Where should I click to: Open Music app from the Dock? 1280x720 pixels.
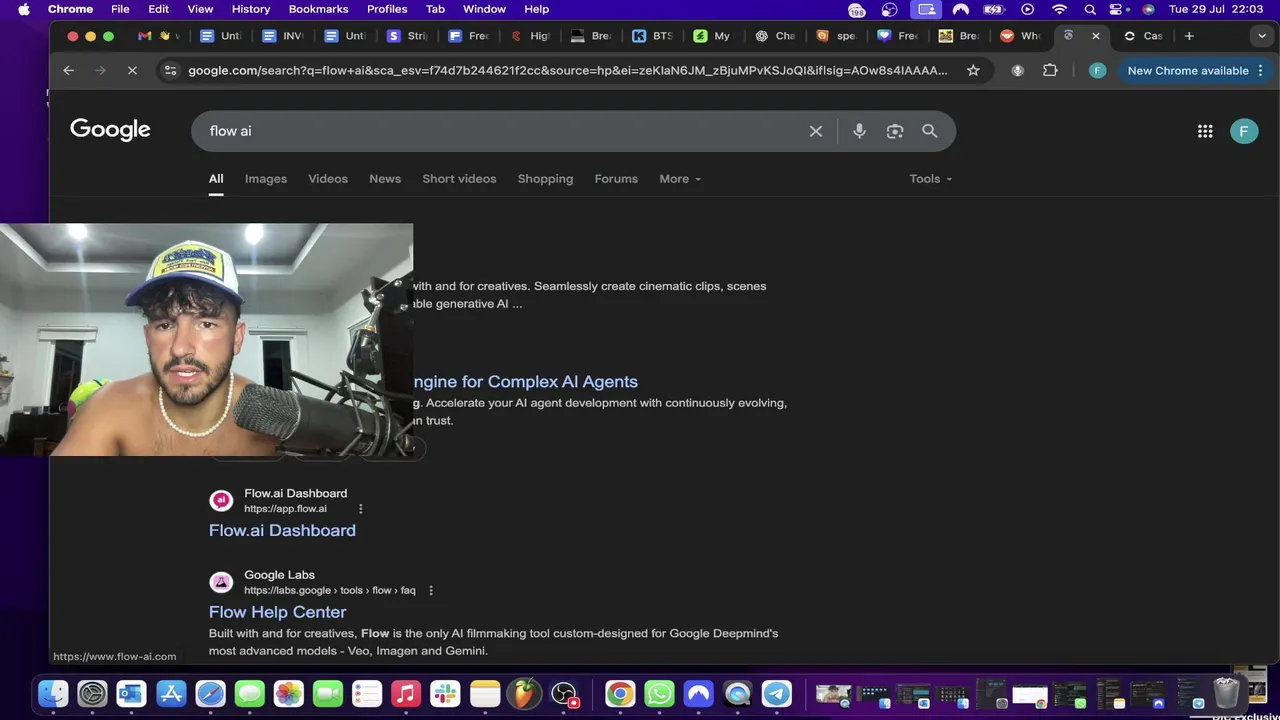pos(406,693)
